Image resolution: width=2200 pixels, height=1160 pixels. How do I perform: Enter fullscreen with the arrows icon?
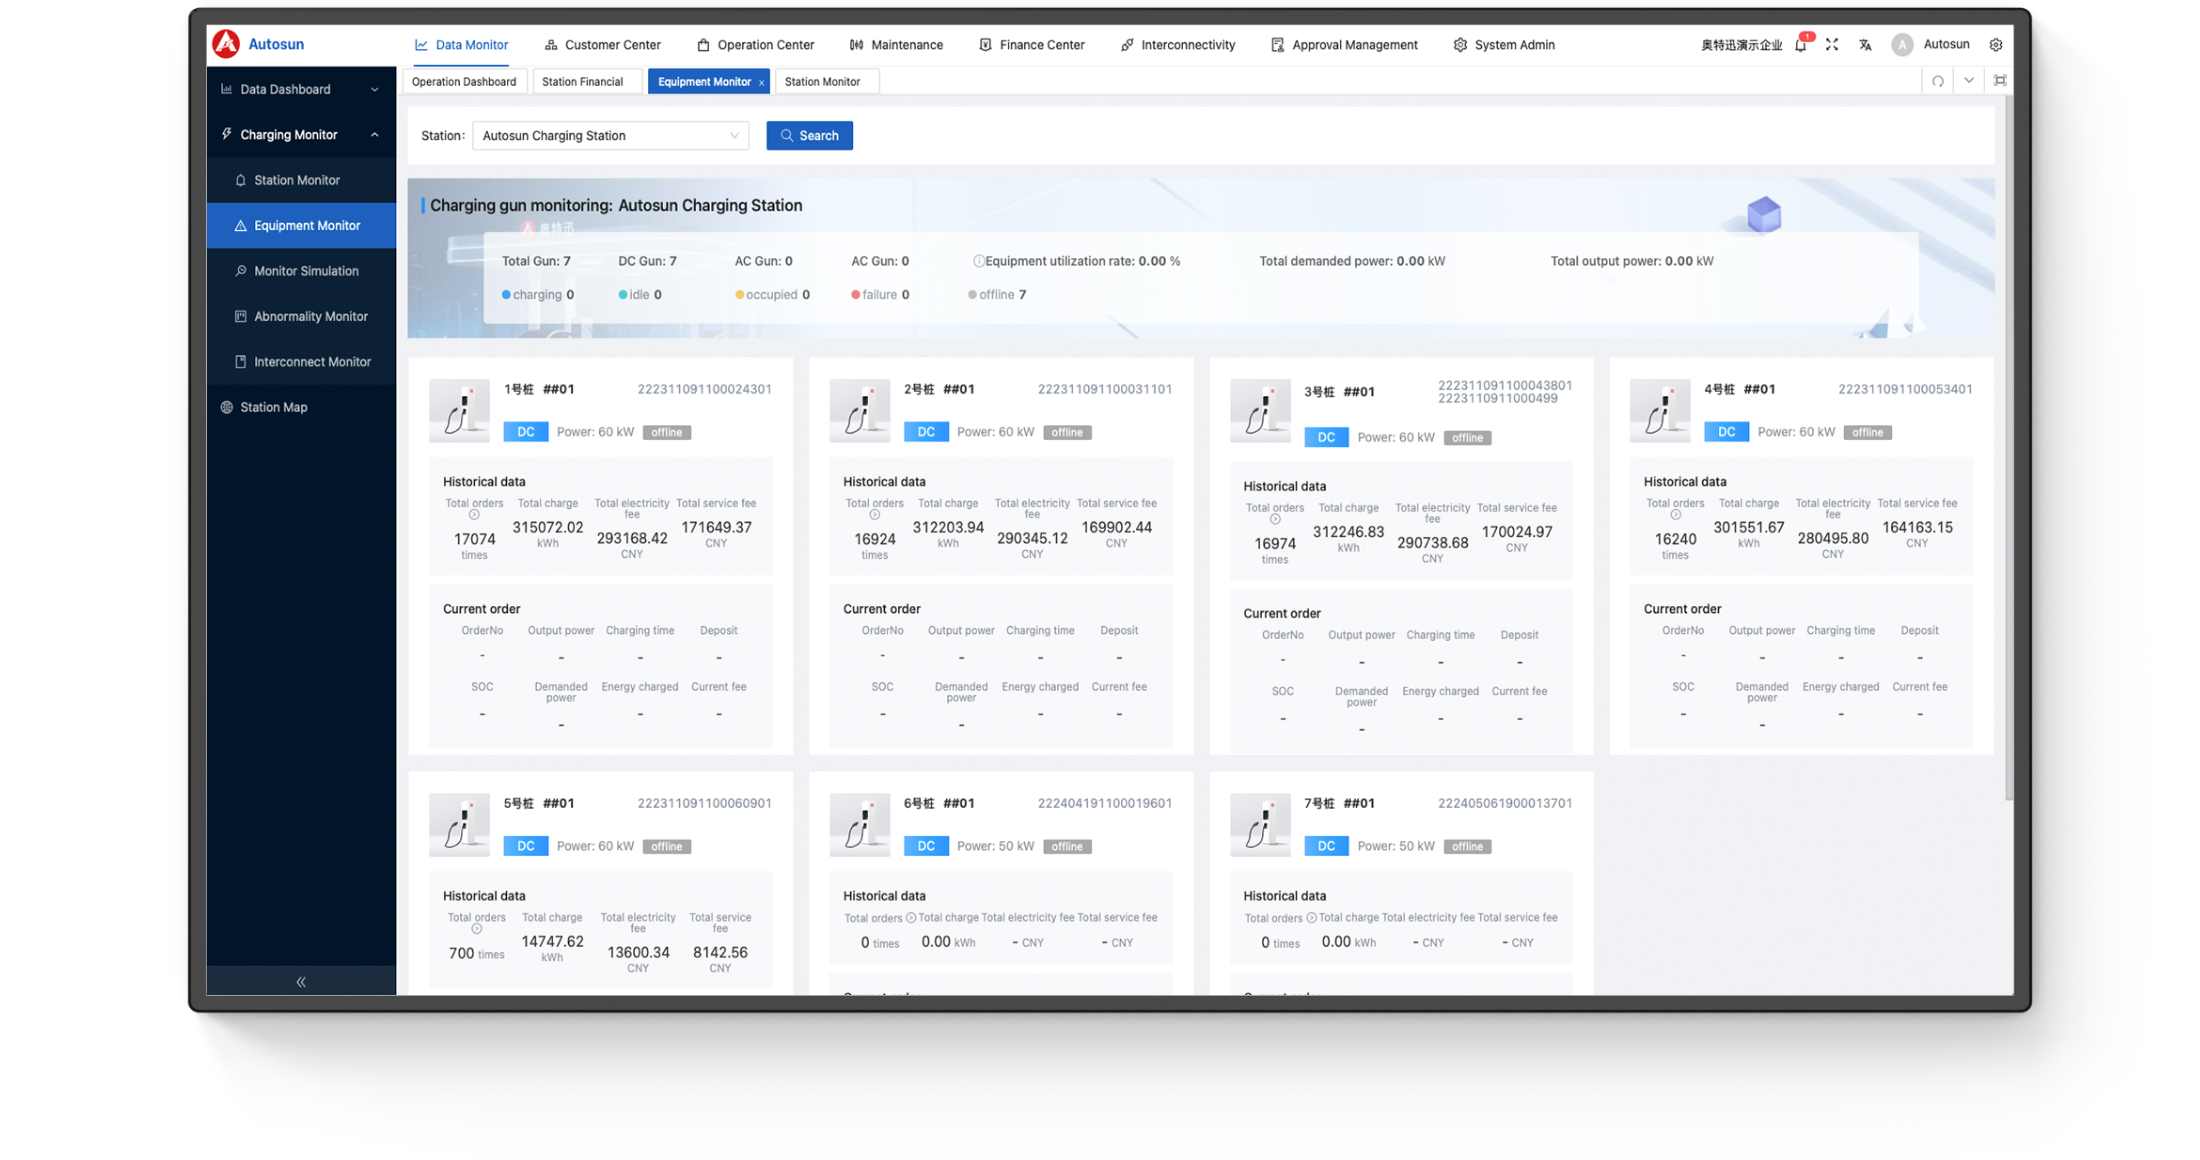(1831, 45)
